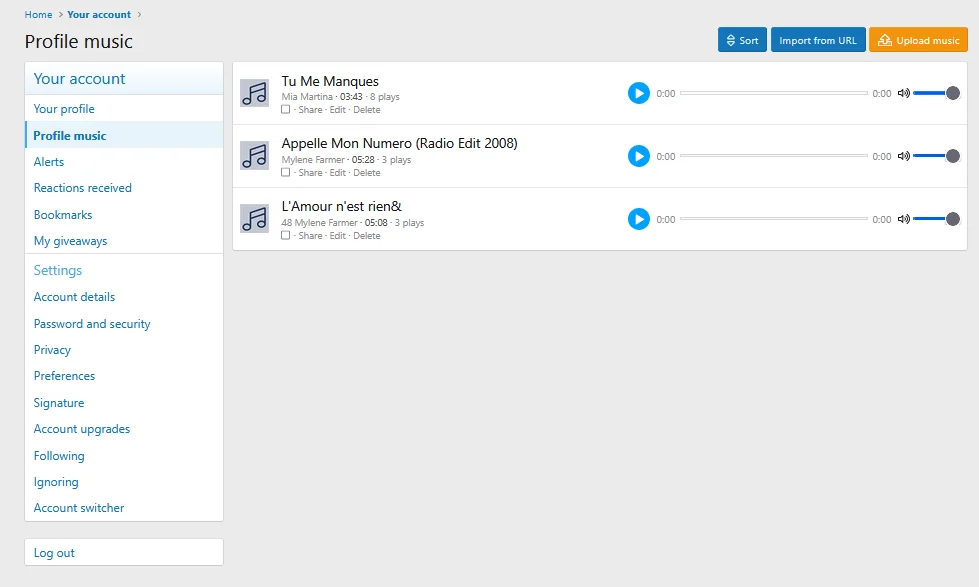Viewport: 979px width, 587px height.
Task: Delete the Tu Me Manques track
Action: [x=367, y=110]
